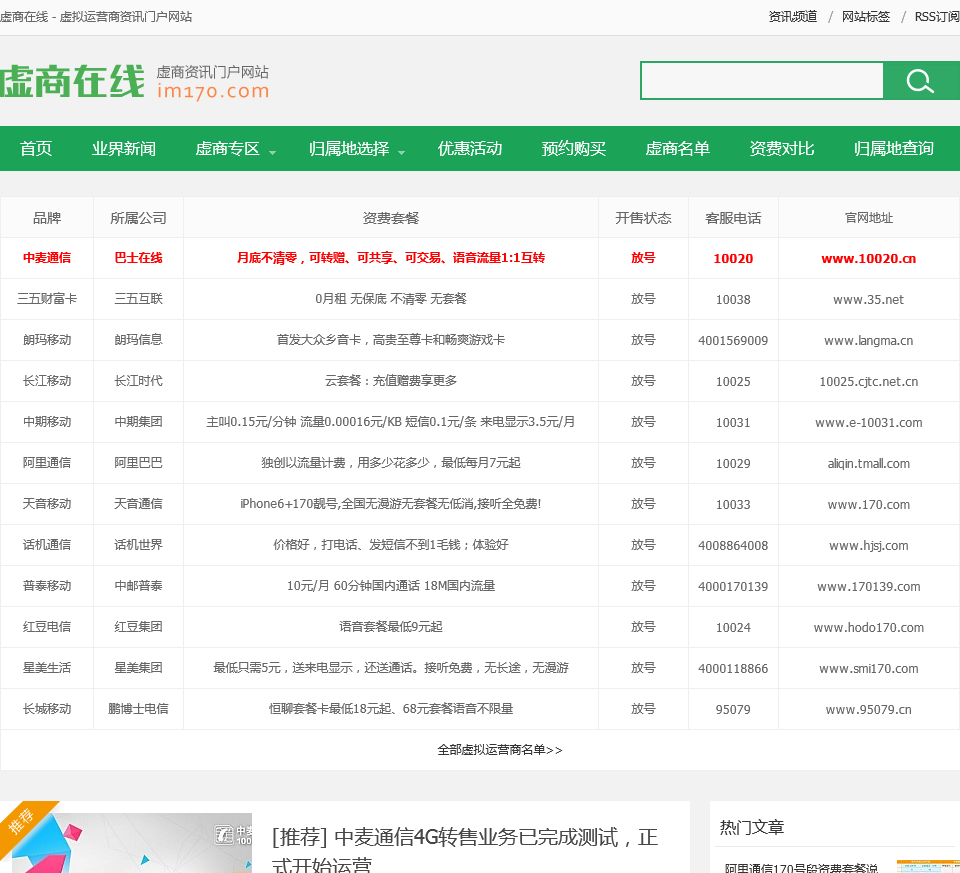Click 朗玛移动 brand cell
The height and width of the screenshot is (873, 960).
click(x=47, y=340)
